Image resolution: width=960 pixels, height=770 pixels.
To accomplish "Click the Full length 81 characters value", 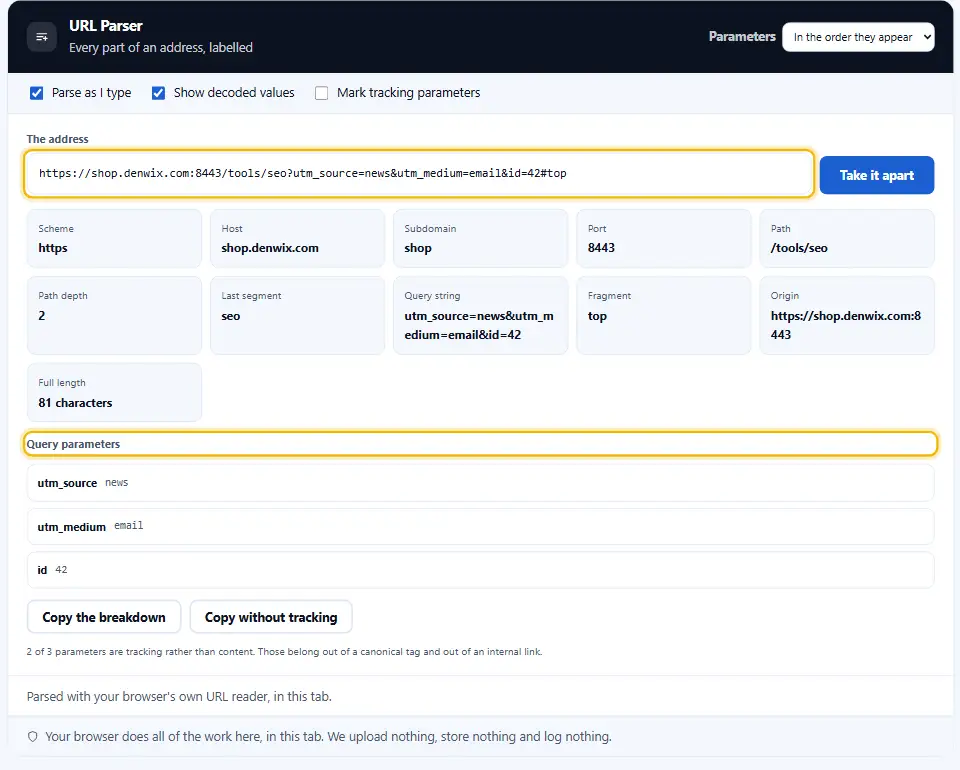I will 75,403.
